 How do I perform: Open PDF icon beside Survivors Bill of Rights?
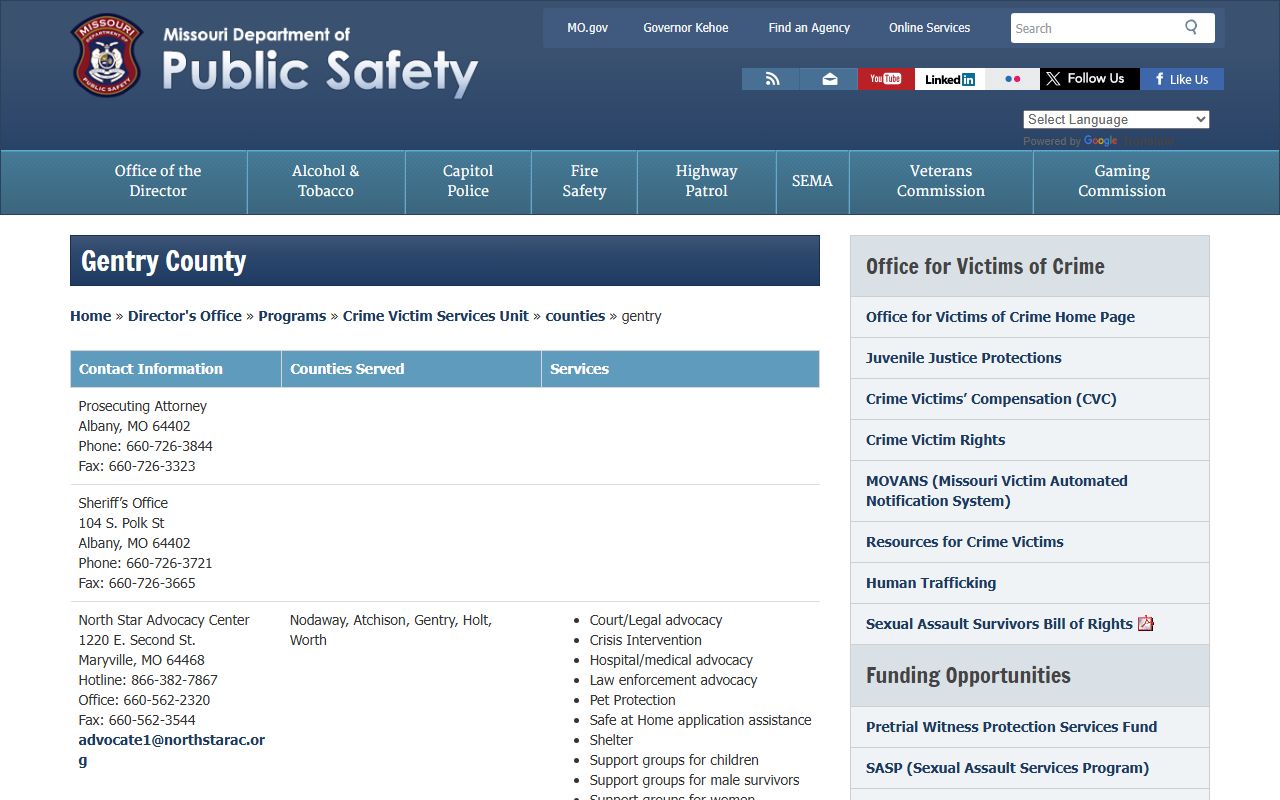point(1146,623)
